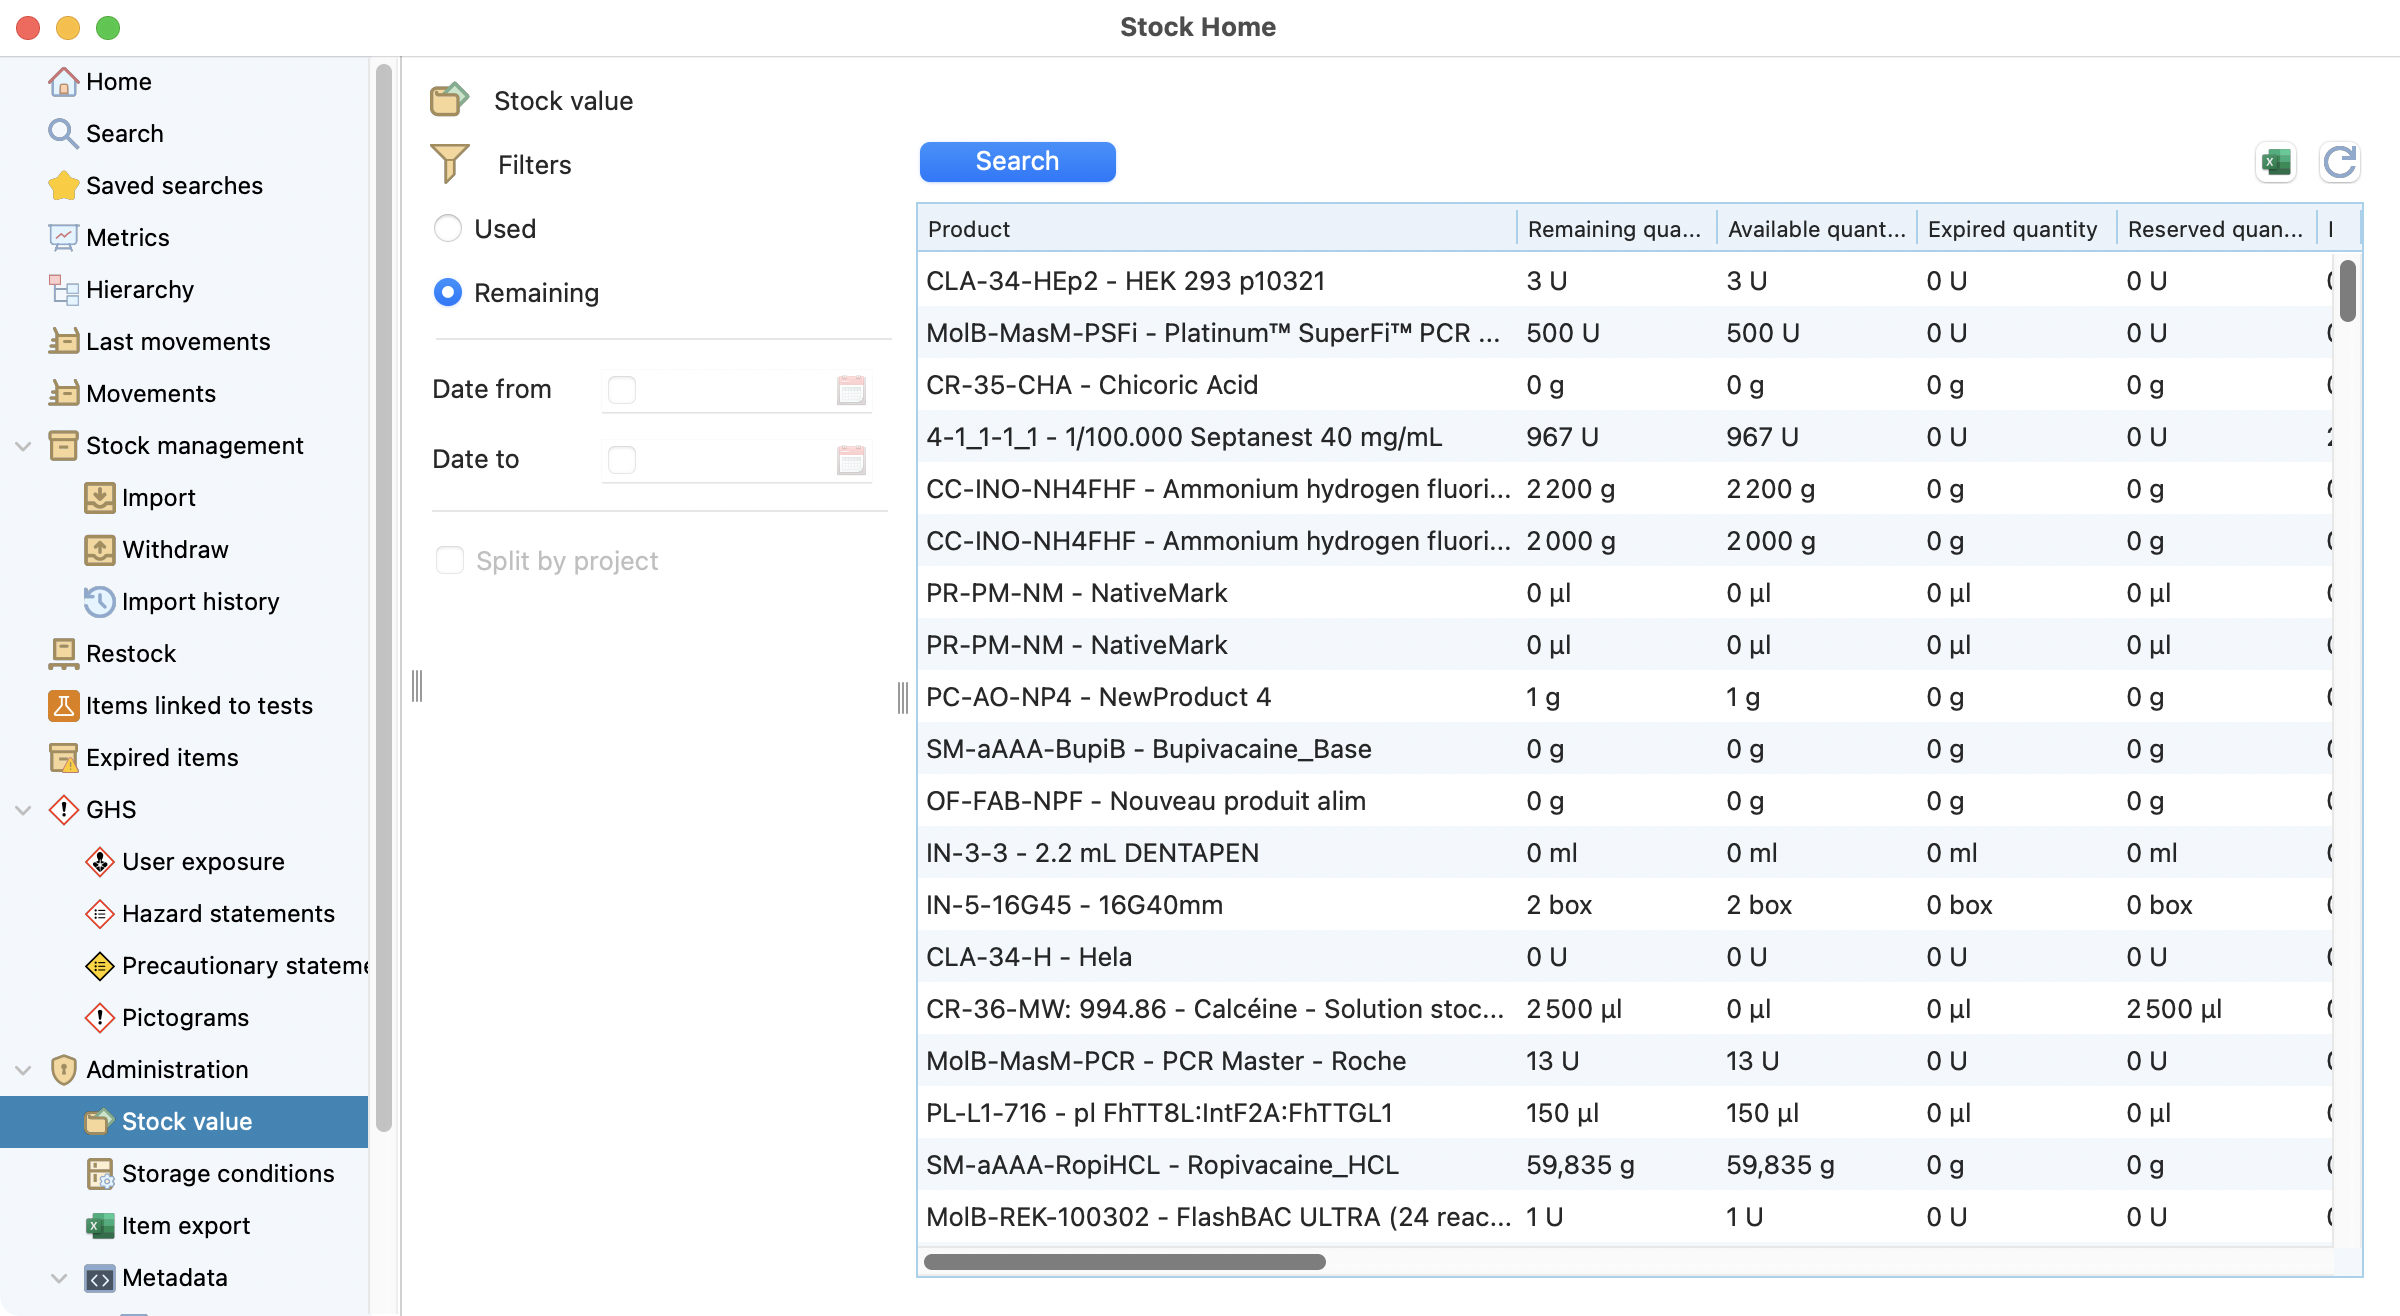Open Saved searches via star icon

63,186
